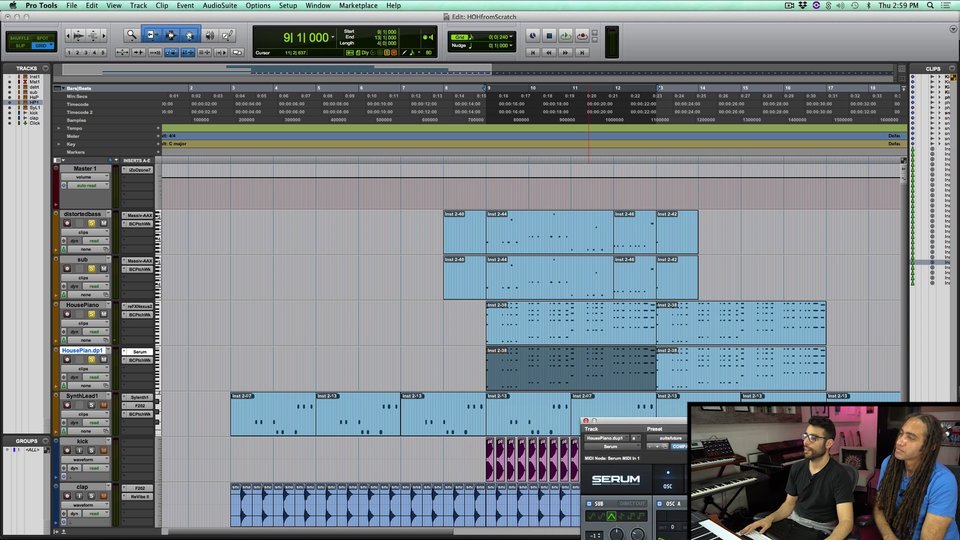The image size is (960, 540).
Task: Enable Shuffle edit mode
Action: [x=20, y=38]
